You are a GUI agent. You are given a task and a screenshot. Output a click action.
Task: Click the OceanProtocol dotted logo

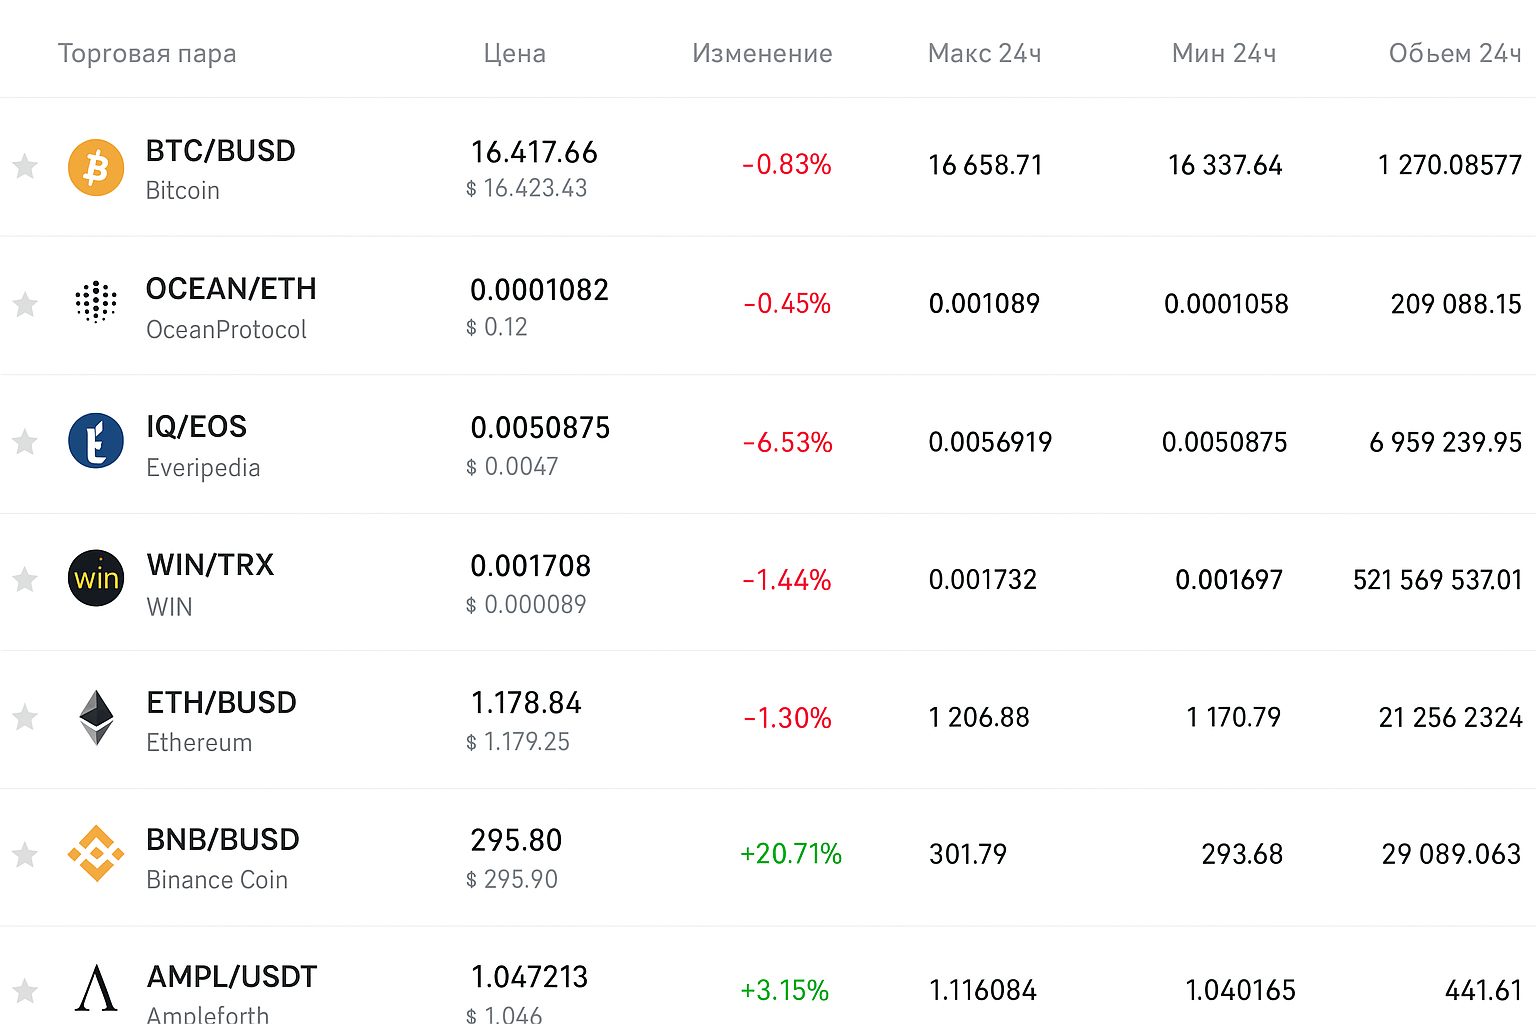point(96,303)
